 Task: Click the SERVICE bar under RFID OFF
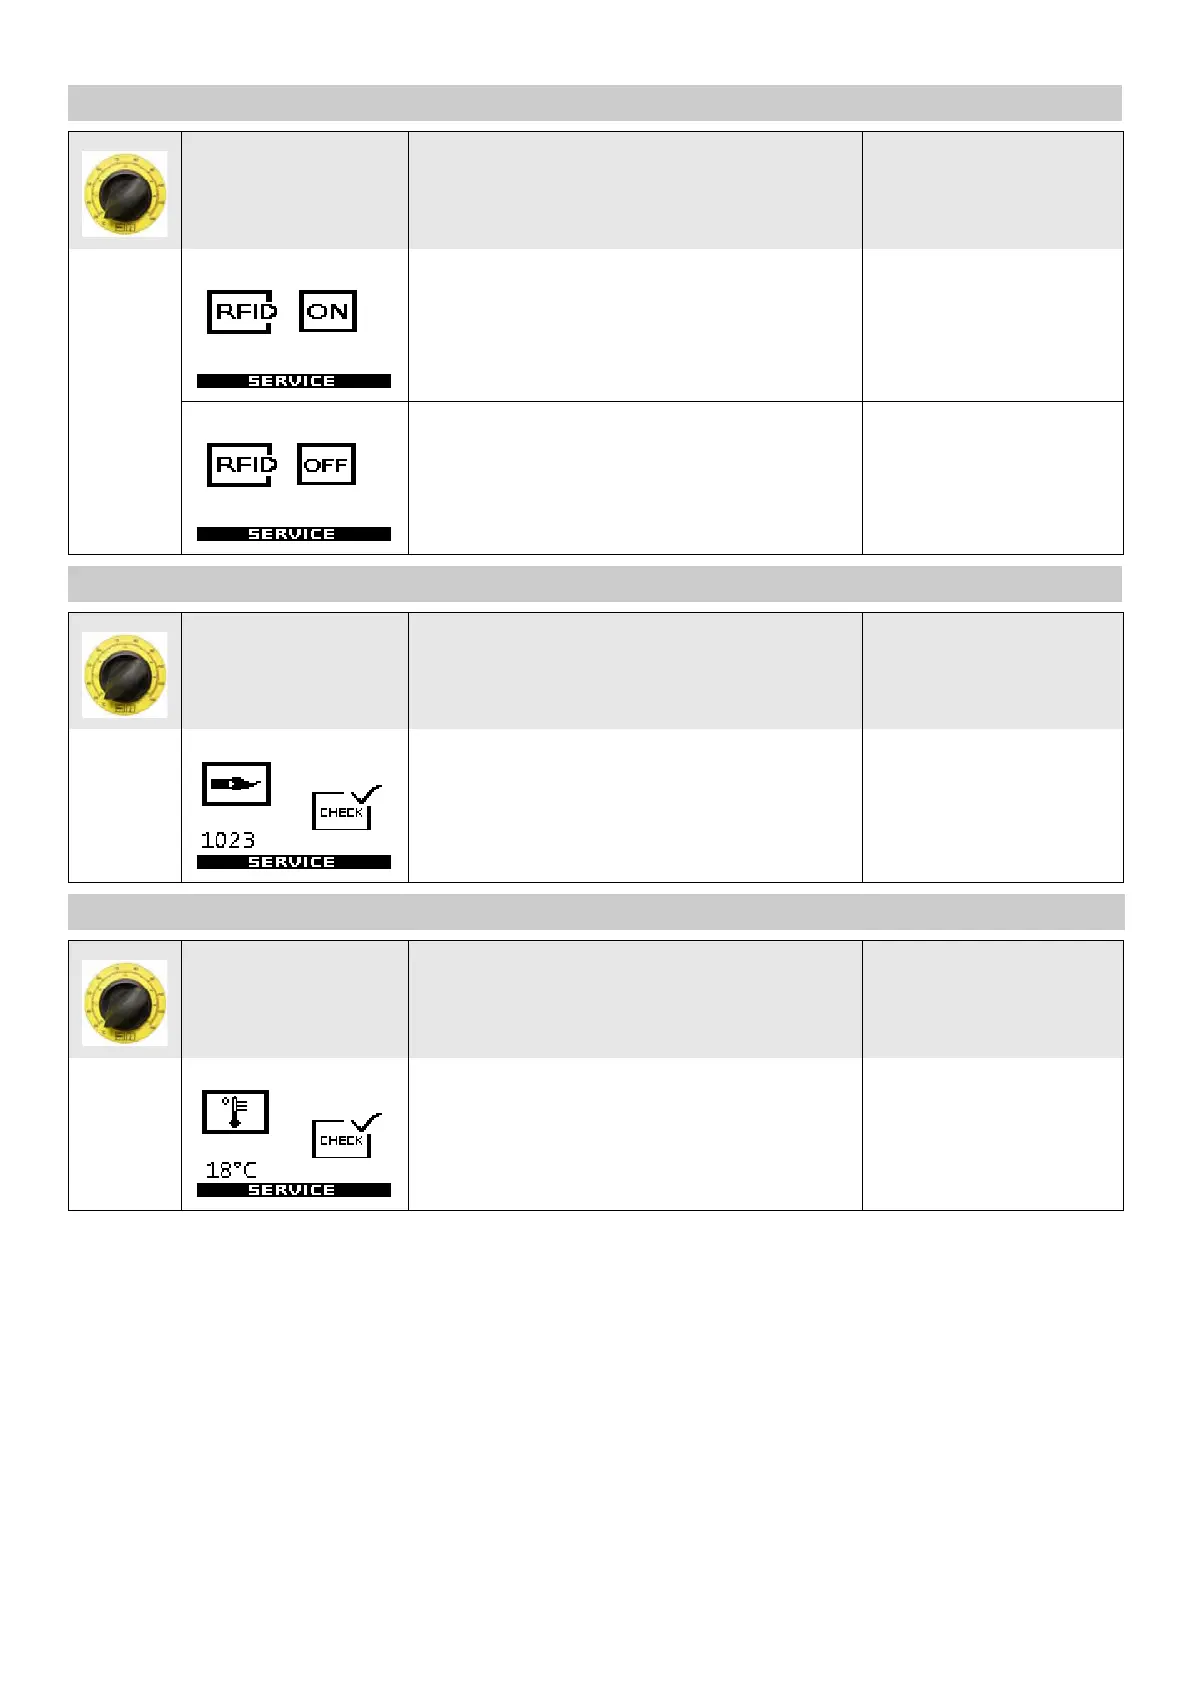click(x=293, y=534)
